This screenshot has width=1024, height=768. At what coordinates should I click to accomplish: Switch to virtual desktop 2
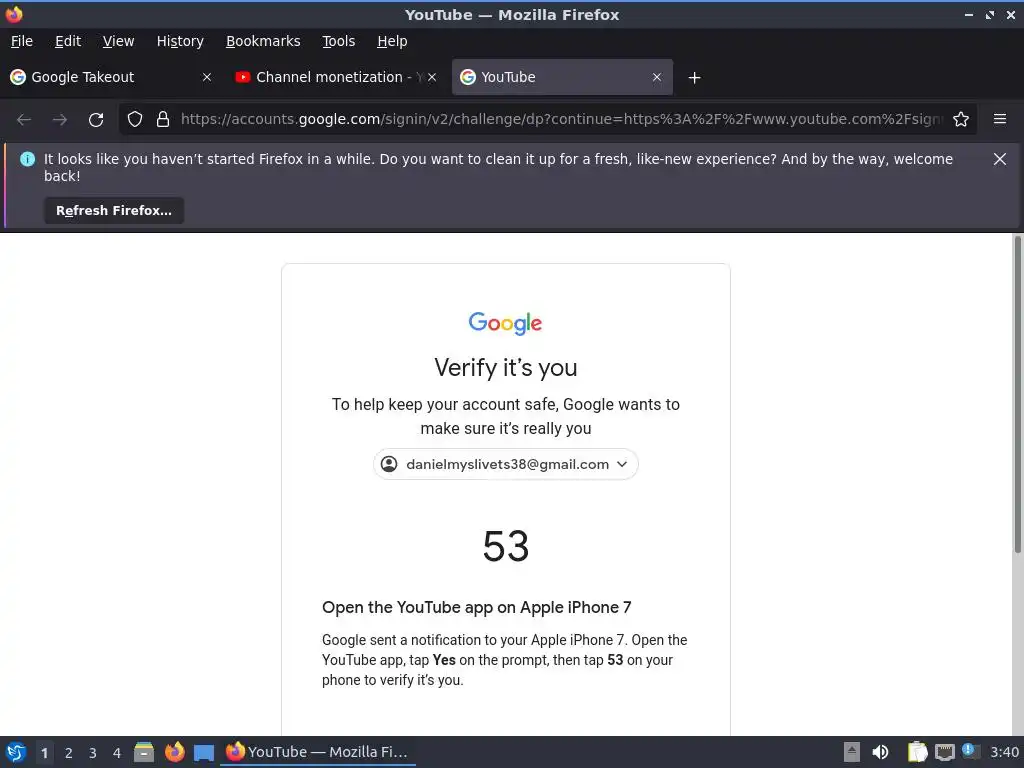pyautogui.click(x=69, y=753)
